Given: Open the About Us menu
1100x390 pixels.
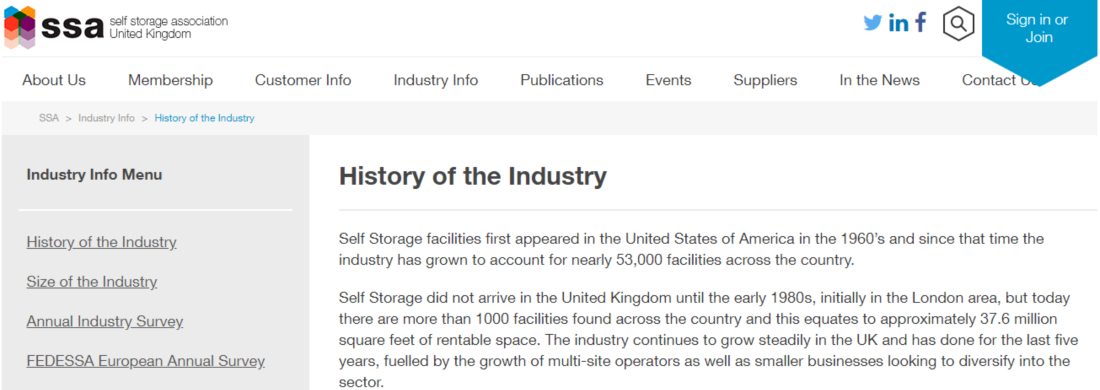Looking at the screenshot, I should point(54,80).
